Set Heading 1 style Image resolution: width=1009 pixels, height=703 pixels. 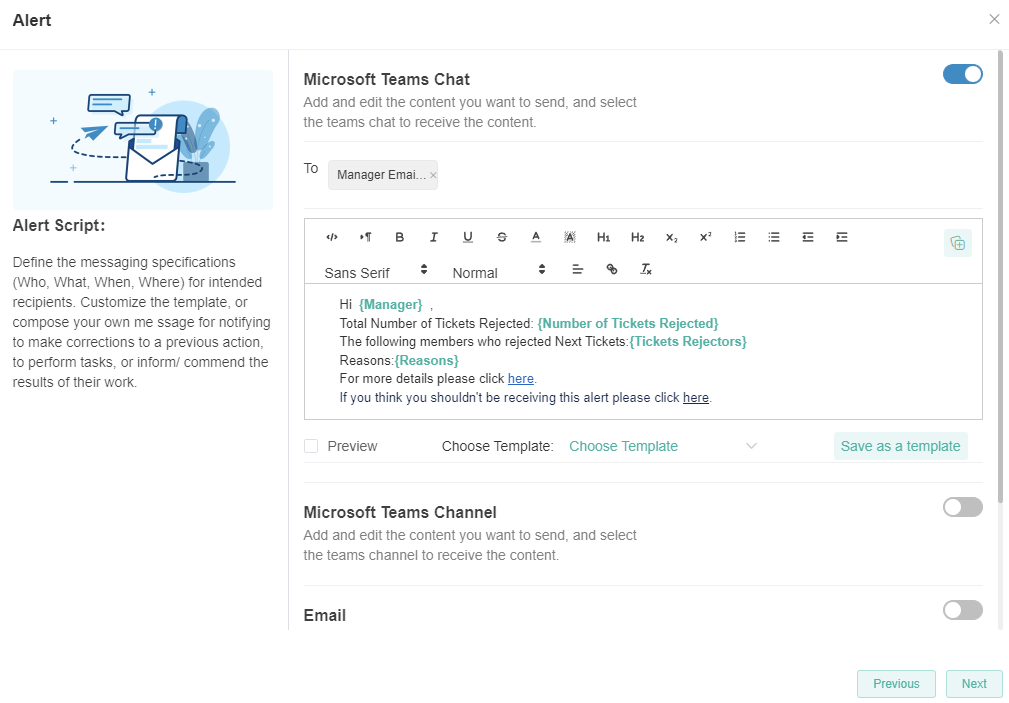[604, 237]
